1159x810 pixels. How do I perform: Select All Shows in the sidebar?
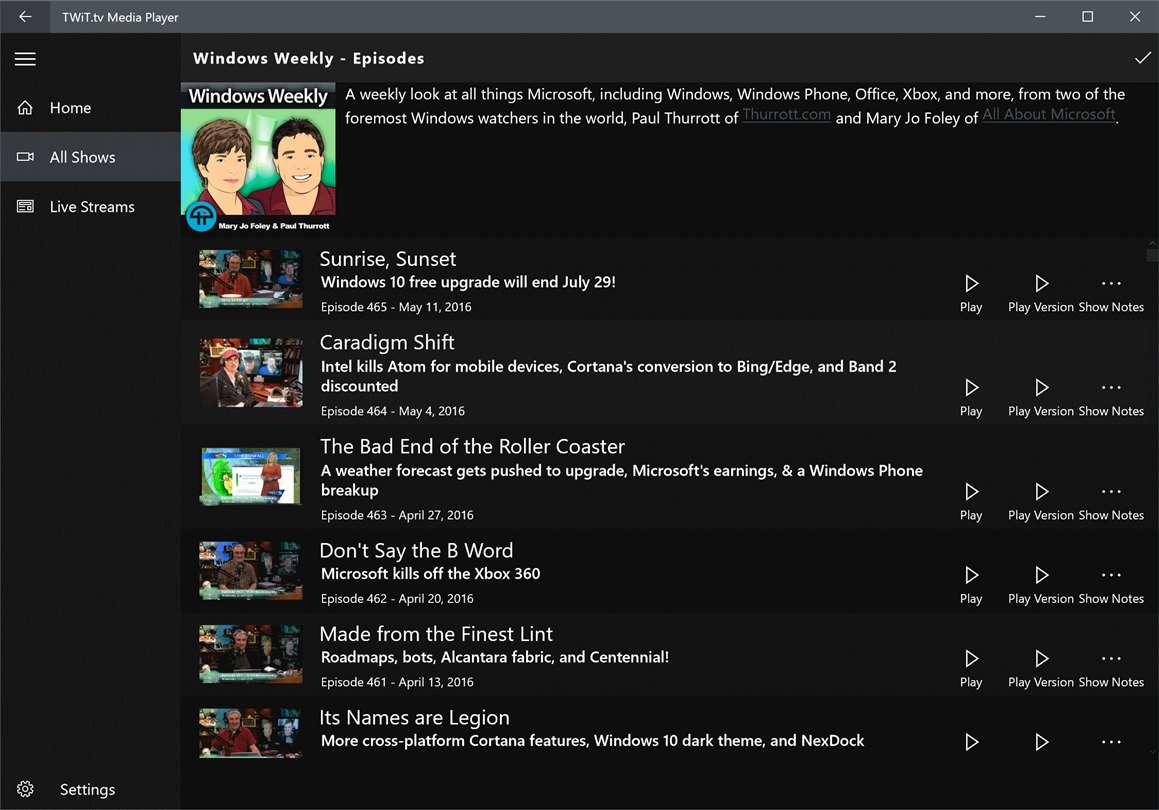[90, 157]
